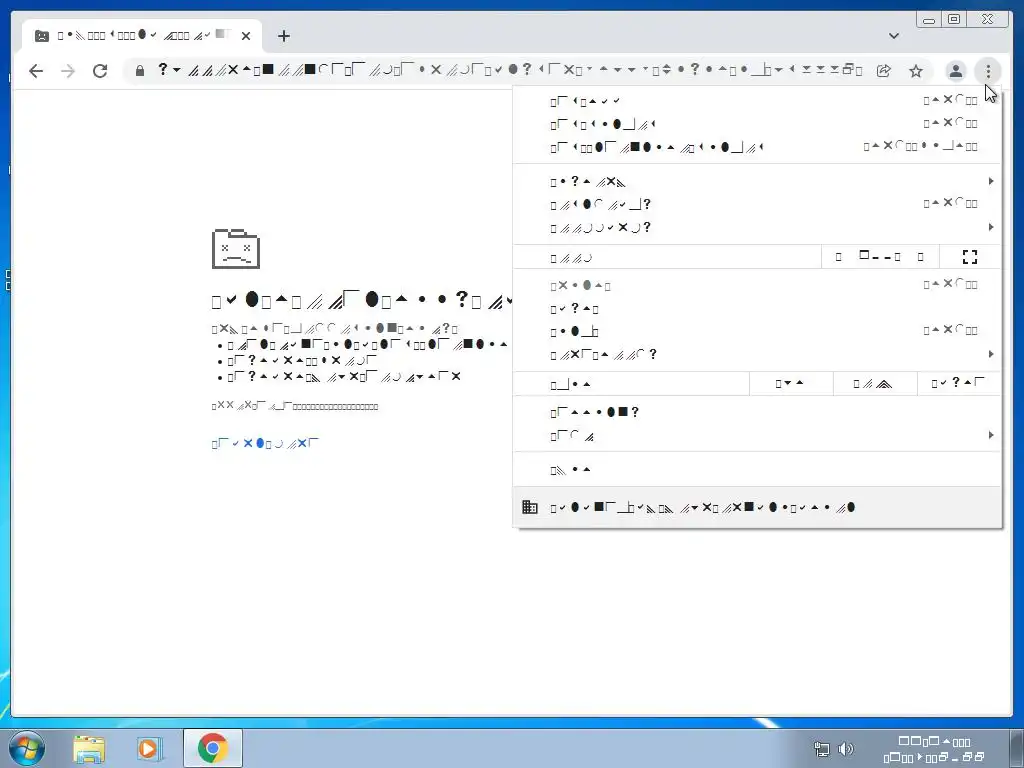The image size is (1024, 768).
Task: Open the Settings menu entry
Action: pos(757,412)
